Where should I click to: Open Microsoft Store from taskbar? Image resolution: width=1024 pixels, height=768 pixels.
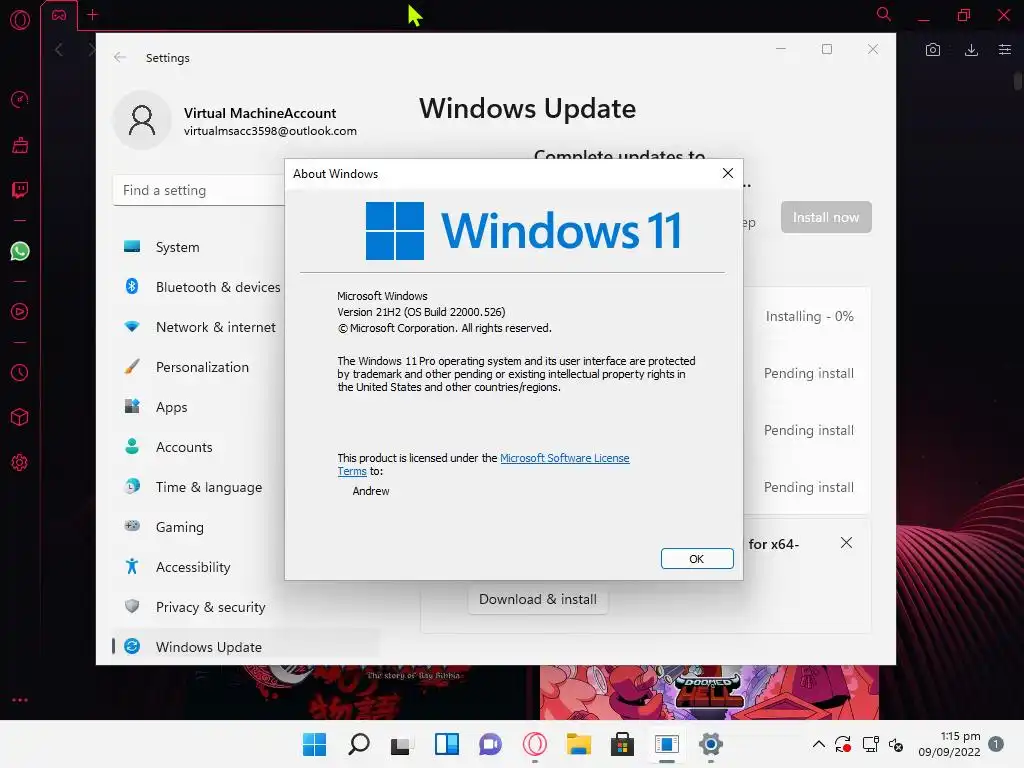pos(622,744)
